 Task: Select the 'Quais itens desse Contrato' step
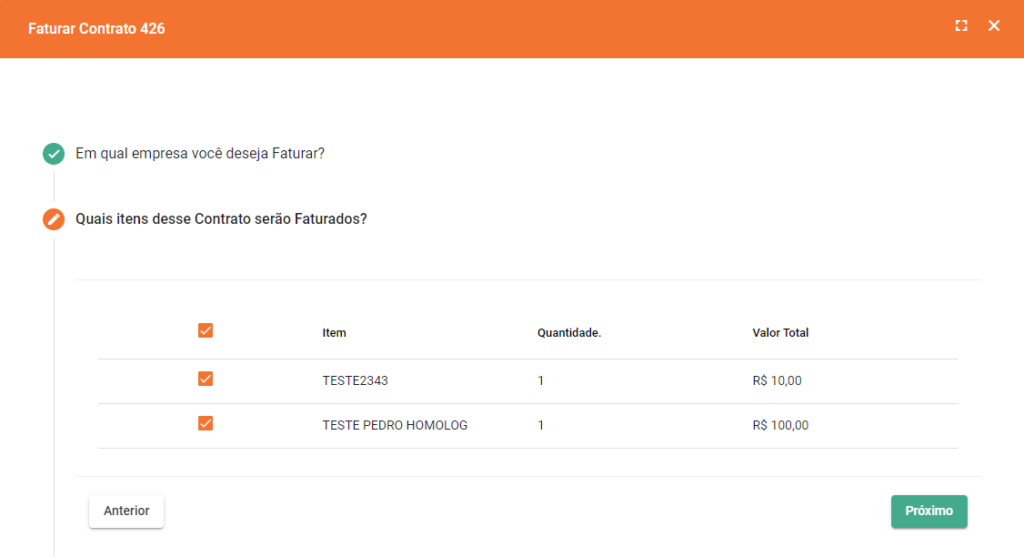click(221, 219)
